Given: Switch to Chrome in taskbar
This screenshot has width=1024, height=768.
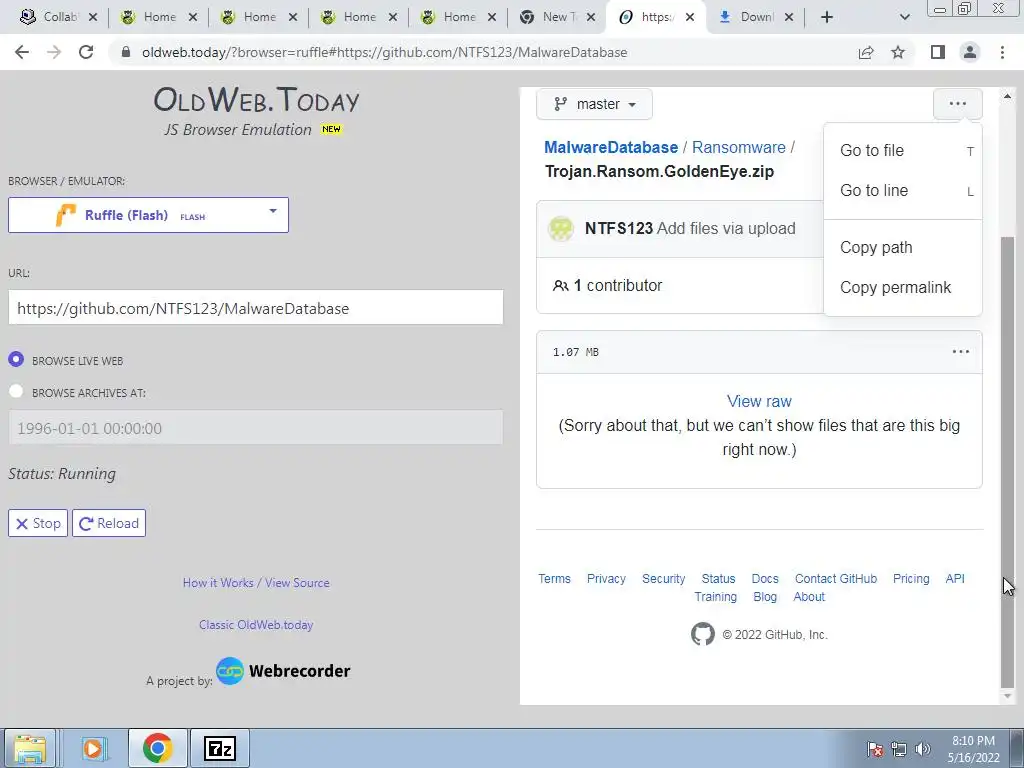Looking at the screenshot, I should (x=157, y=748).
